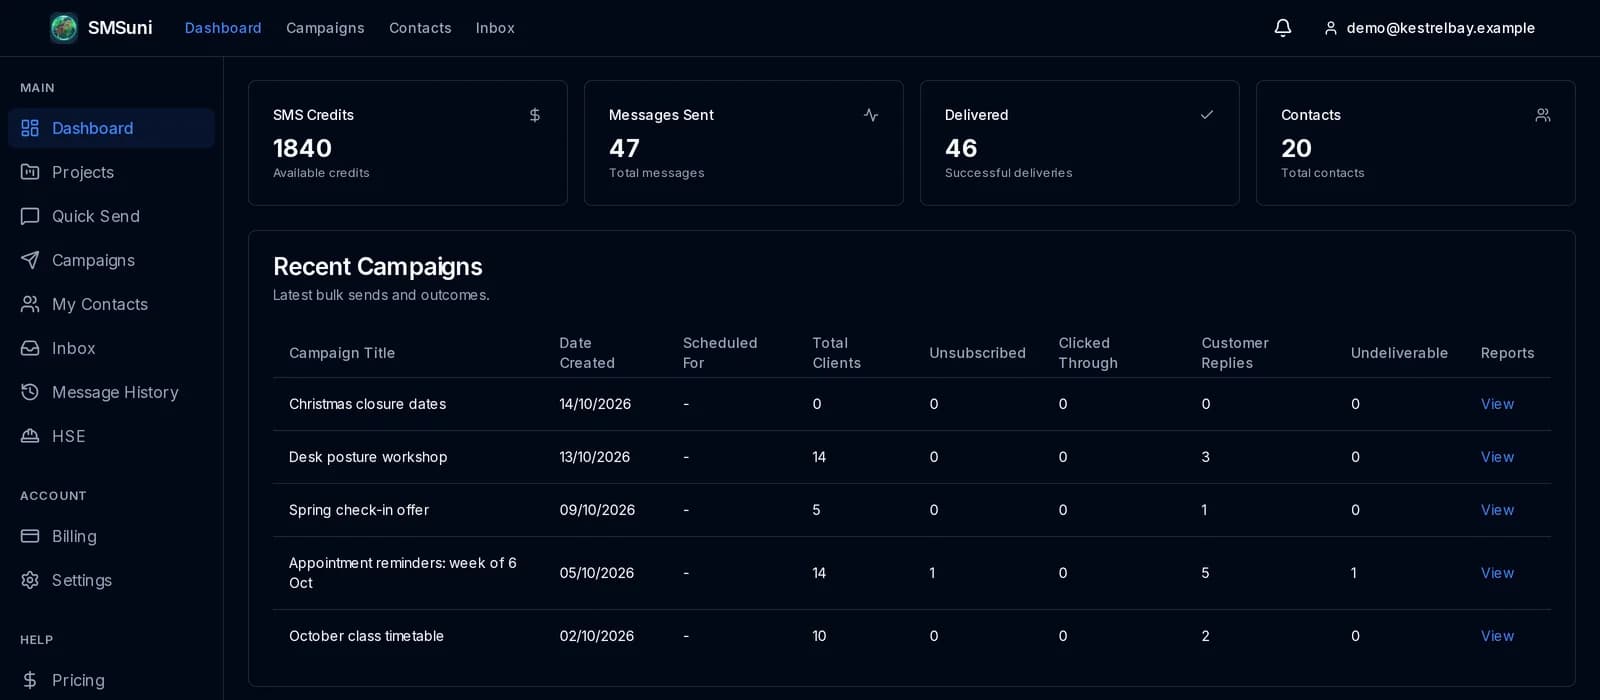Click the SMSuni globe logo icon
Image resolution: width=1600 pixels, height=700 pixels.
pyautogui.click(x=64, y=28)
